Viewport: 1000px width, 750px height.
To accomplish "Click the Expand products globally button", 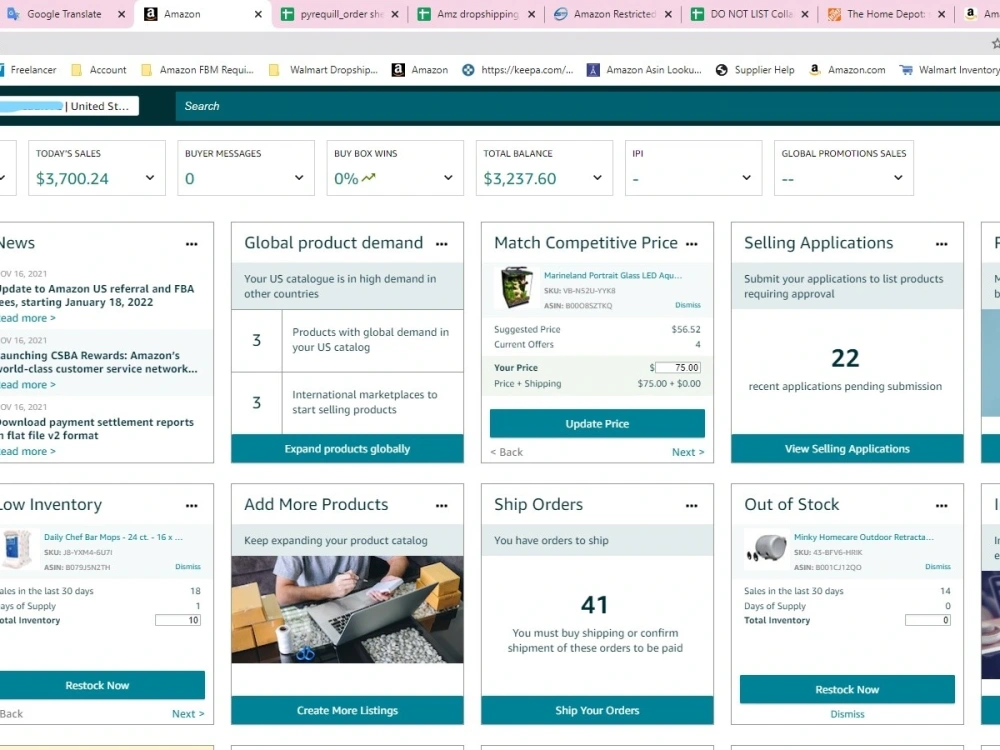I will 347,449.
